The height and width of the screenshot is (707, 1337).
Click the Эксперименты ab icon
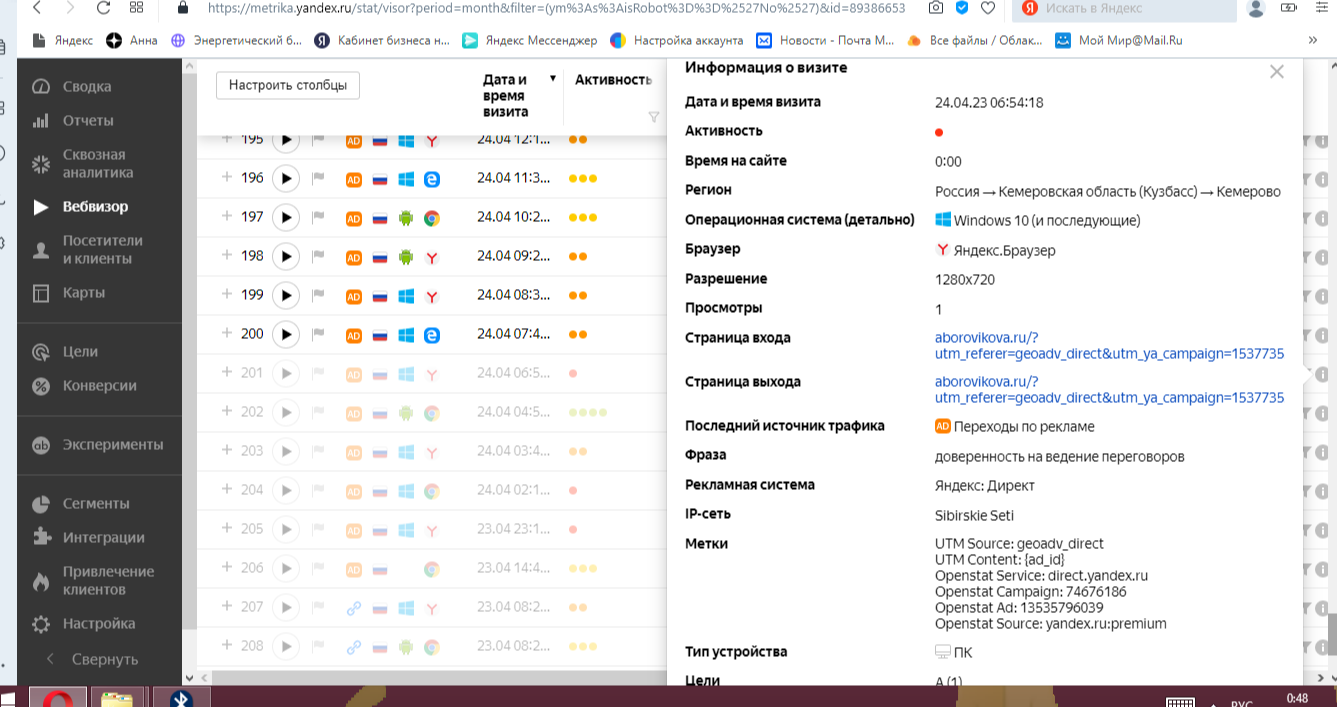41,445
